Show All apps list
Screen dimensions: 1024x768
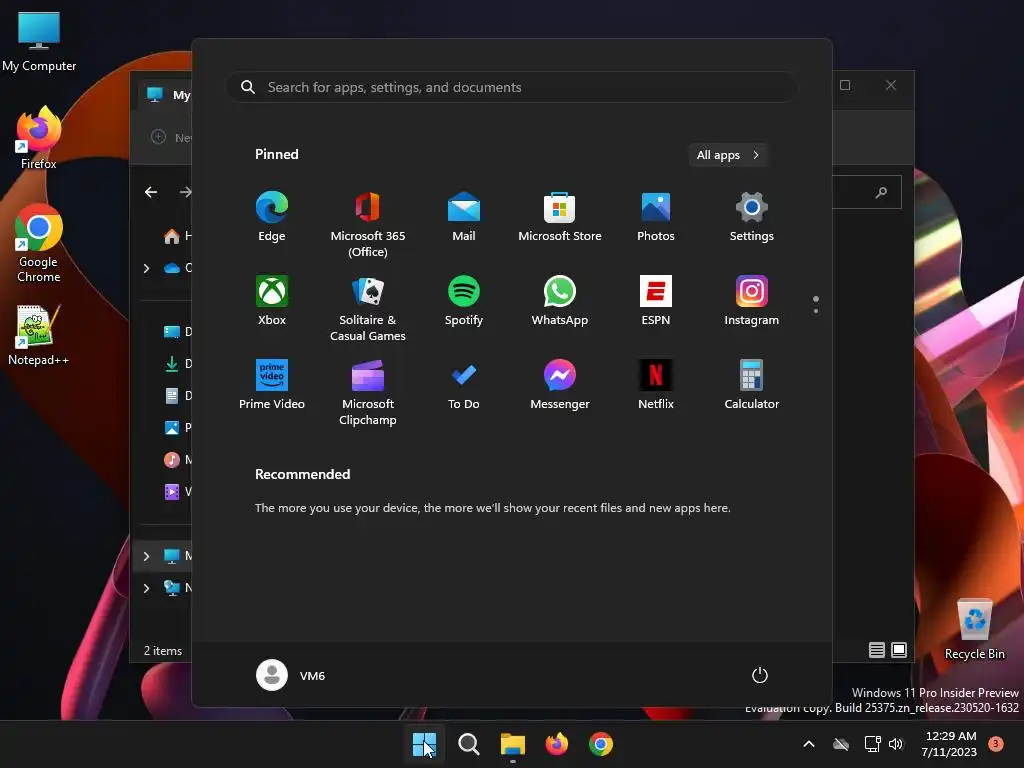(728, 155)
